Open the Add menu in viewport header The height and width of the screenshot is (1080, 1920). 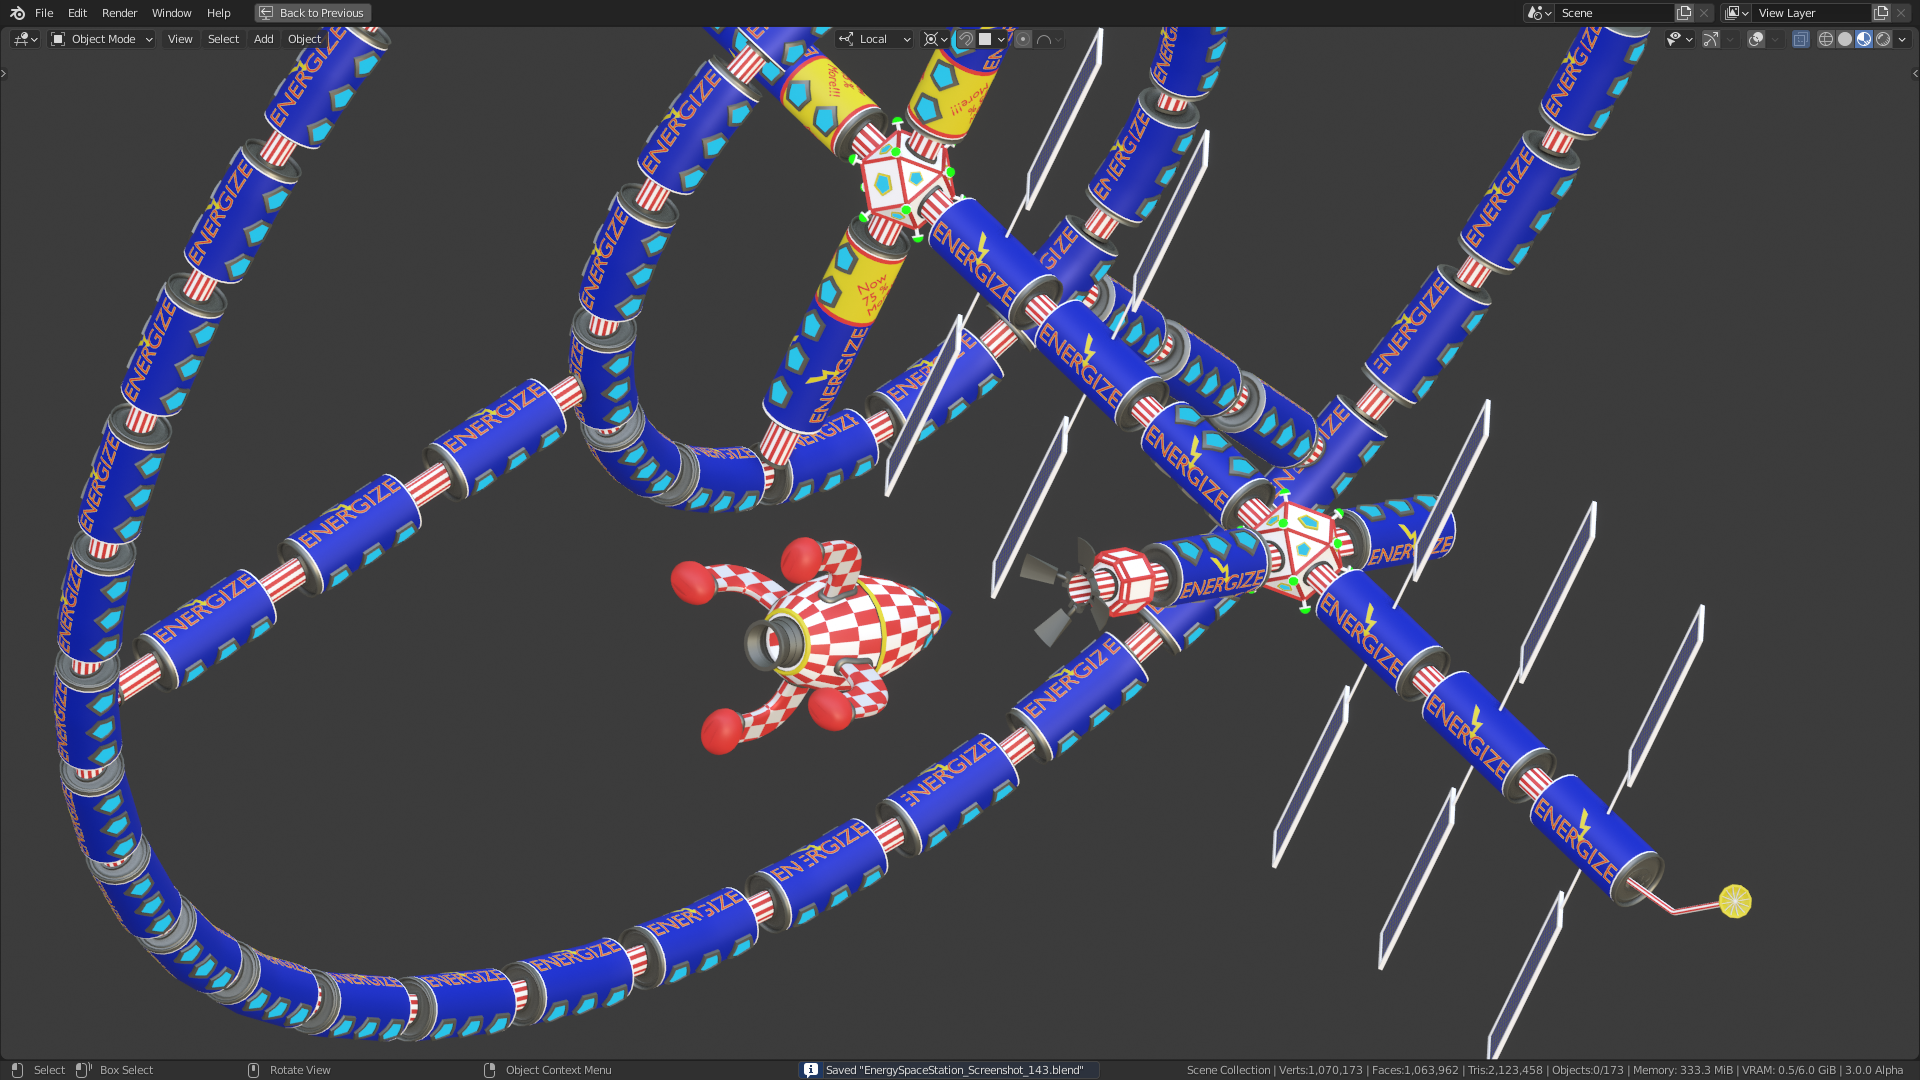click(263, 39)
